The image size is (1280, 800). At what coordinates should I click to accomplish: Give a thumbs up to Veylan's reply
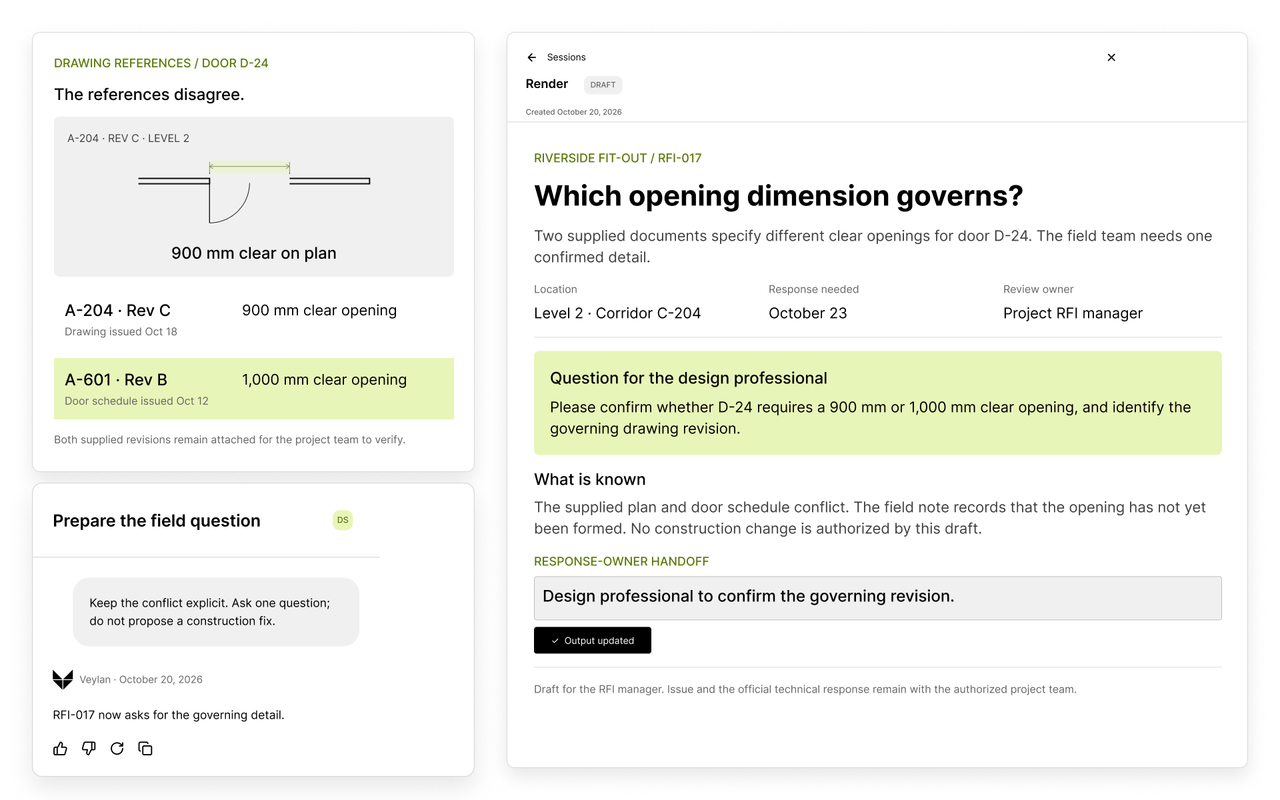[x=60, y=748]
